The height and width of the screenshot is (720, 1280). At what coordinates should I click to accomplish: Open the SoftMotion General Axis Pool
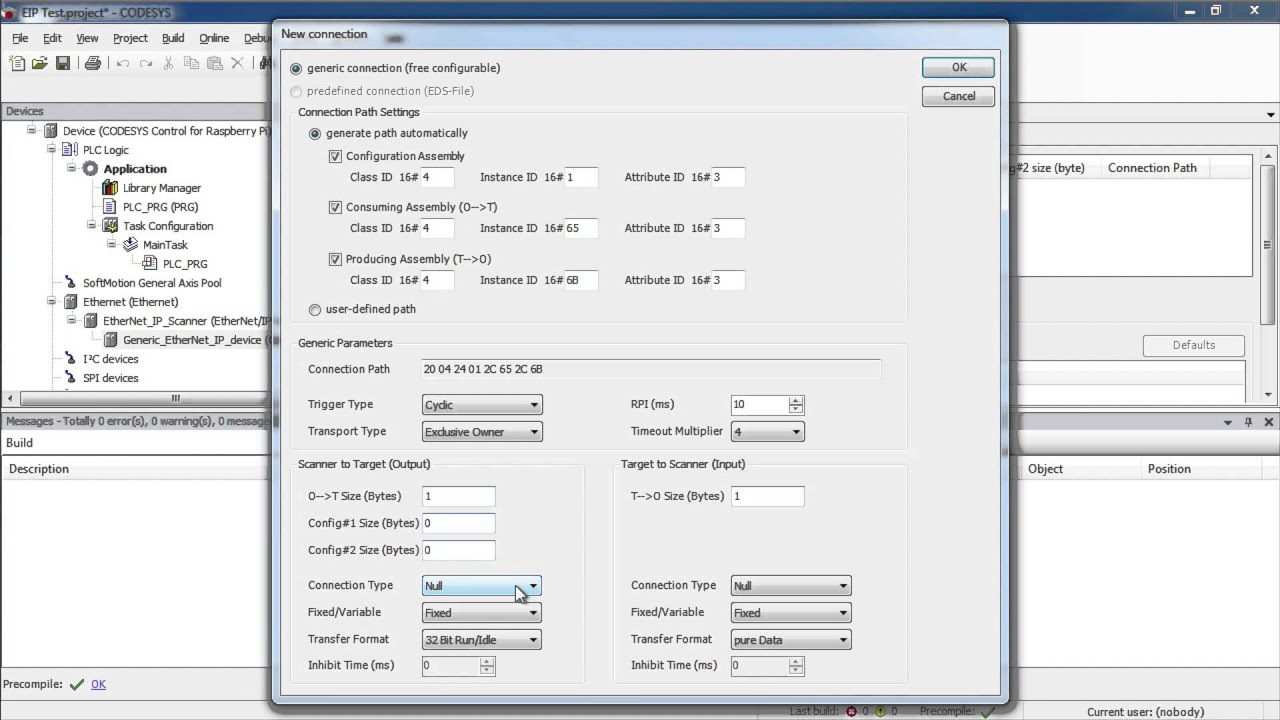point(152,283)
